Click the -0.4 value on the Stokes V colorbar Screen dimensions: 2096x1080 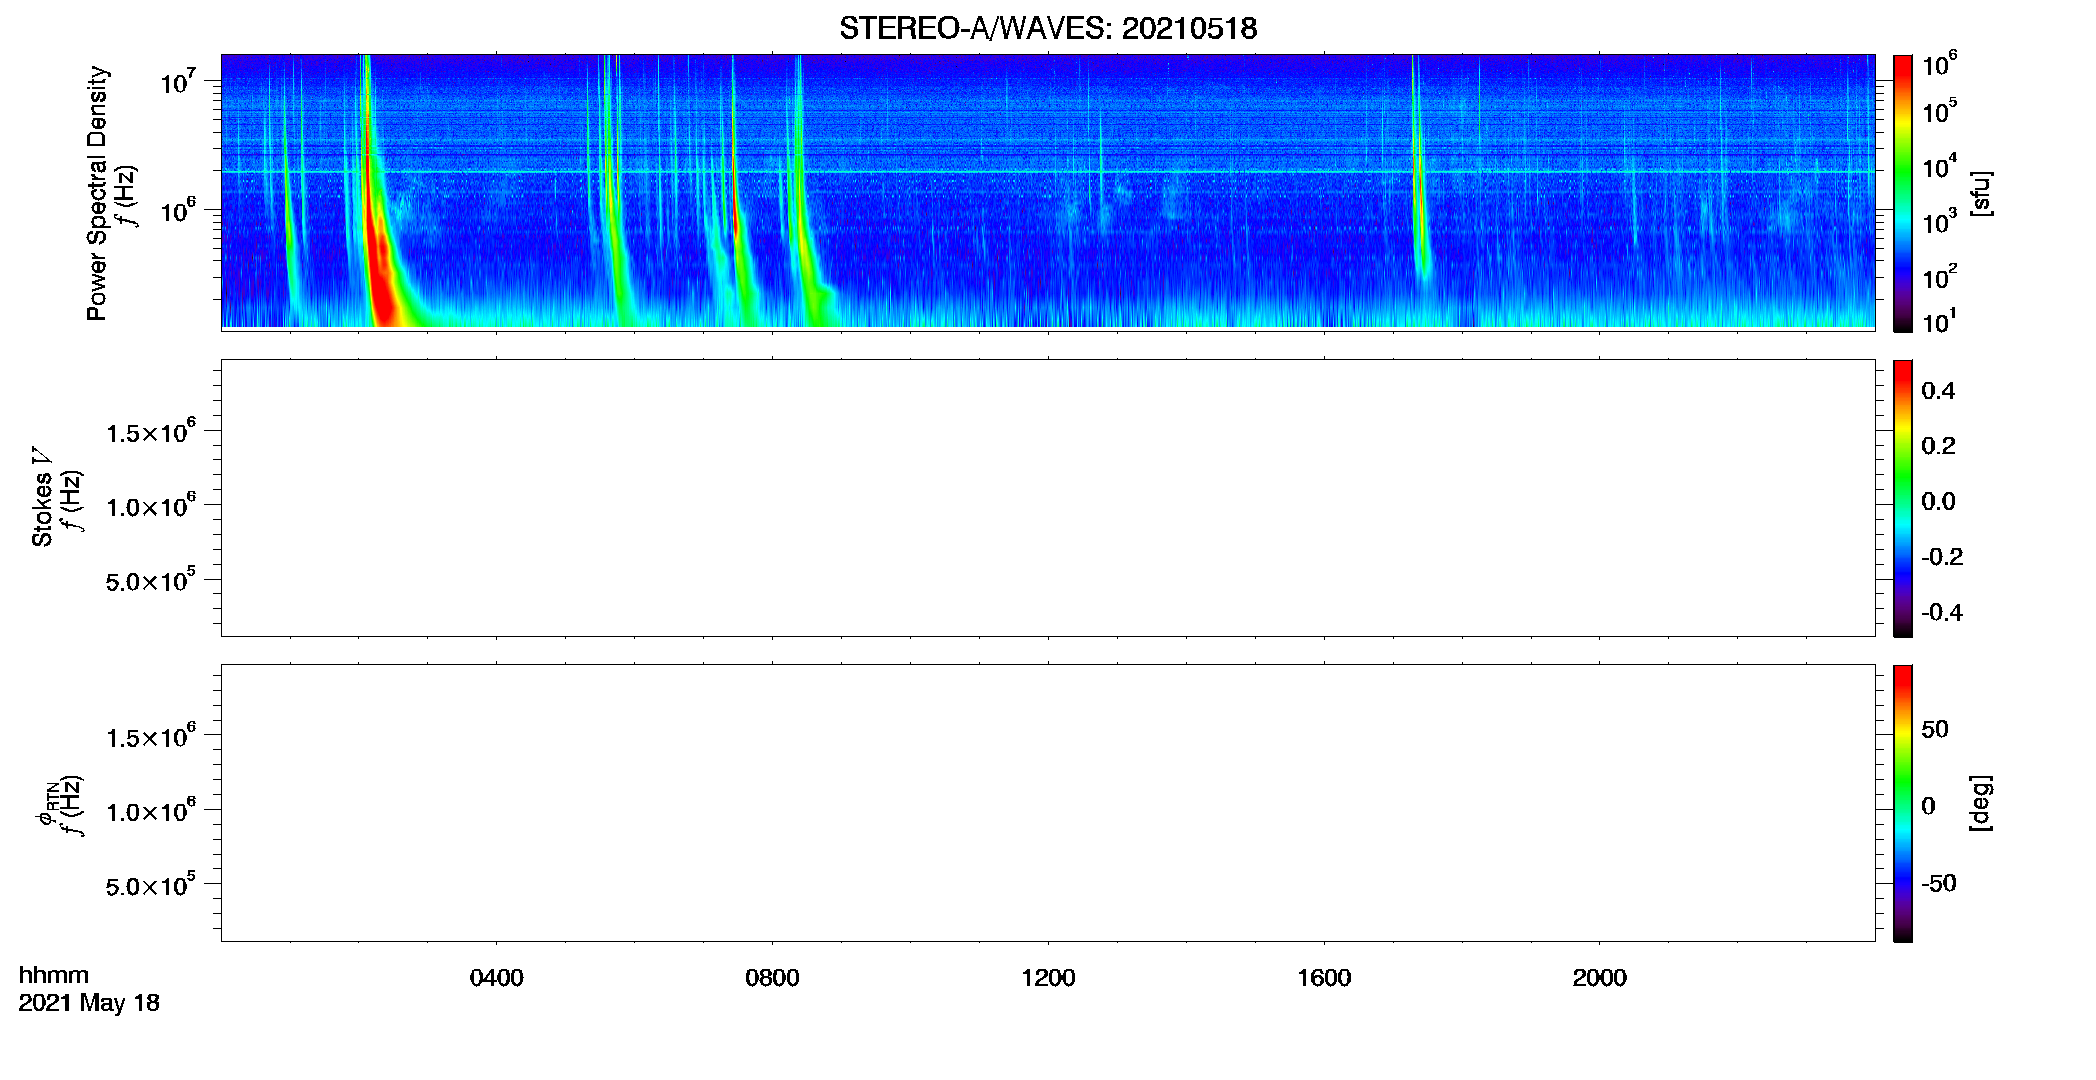pyautogui.click(x=1942, y=613)
